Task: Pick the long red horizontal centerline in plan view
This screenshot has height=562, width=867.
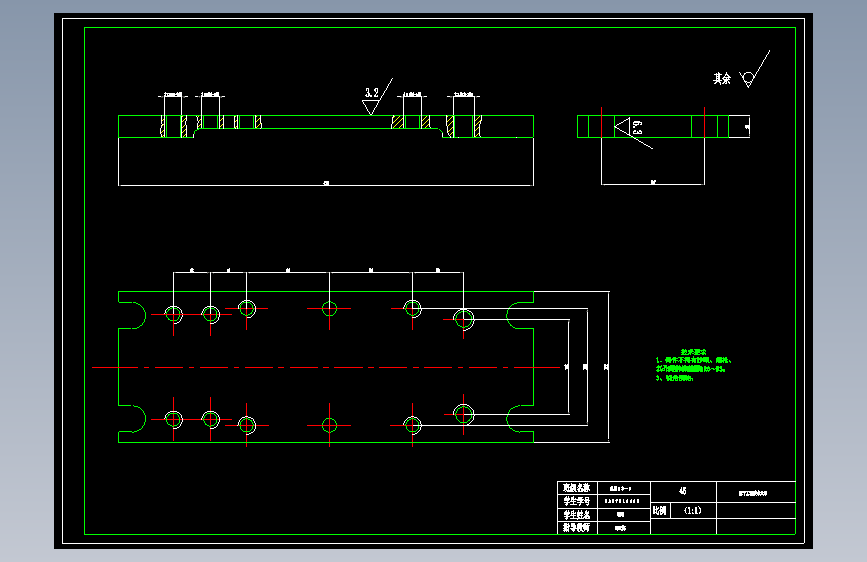Action: pyautogui.click(x=326, y=367)
